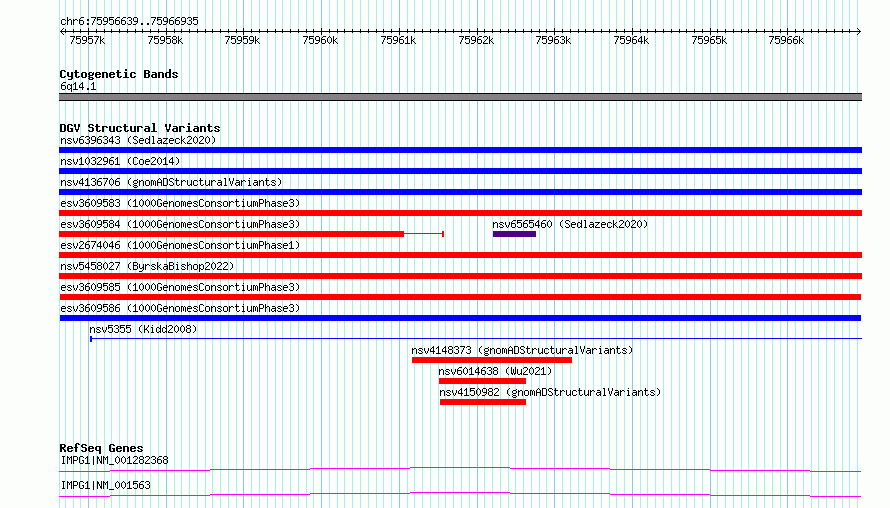The width and height of the screenshot is (890, 508).
Task: Click the thin blue line under nsv5355
Action: [476, 339]
